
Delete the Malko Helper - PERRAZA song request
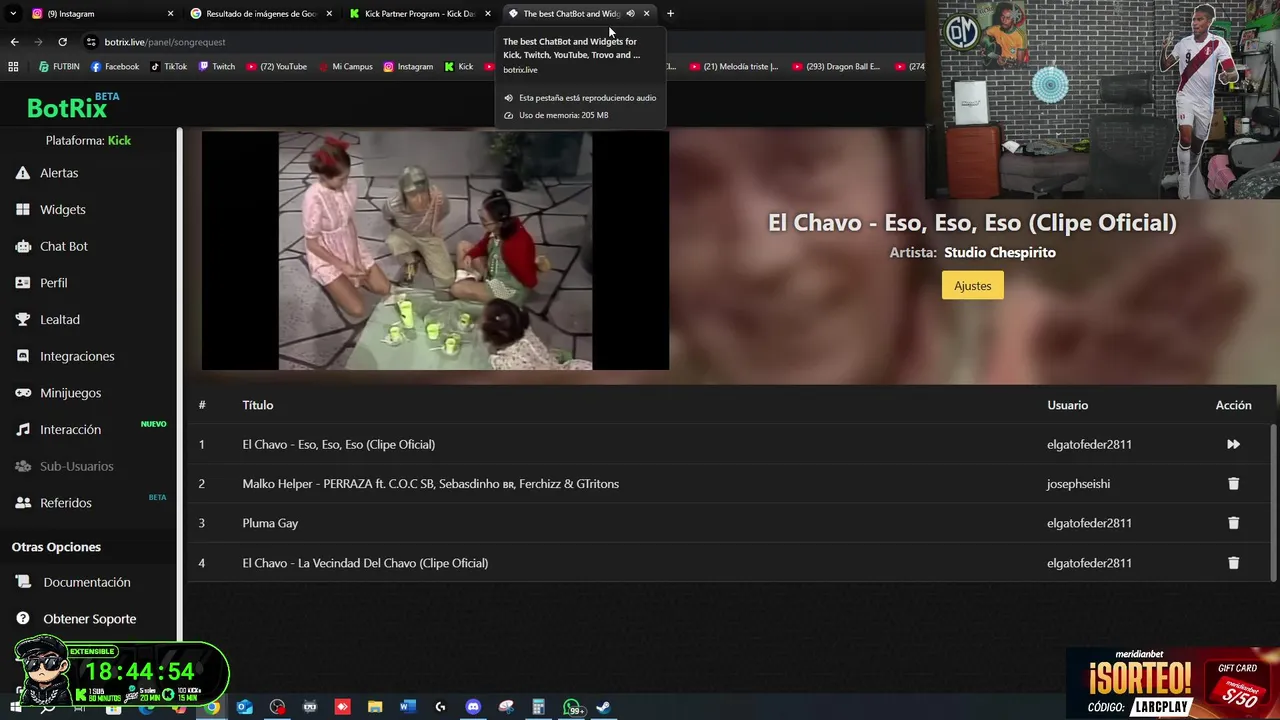click(1233, 484)
